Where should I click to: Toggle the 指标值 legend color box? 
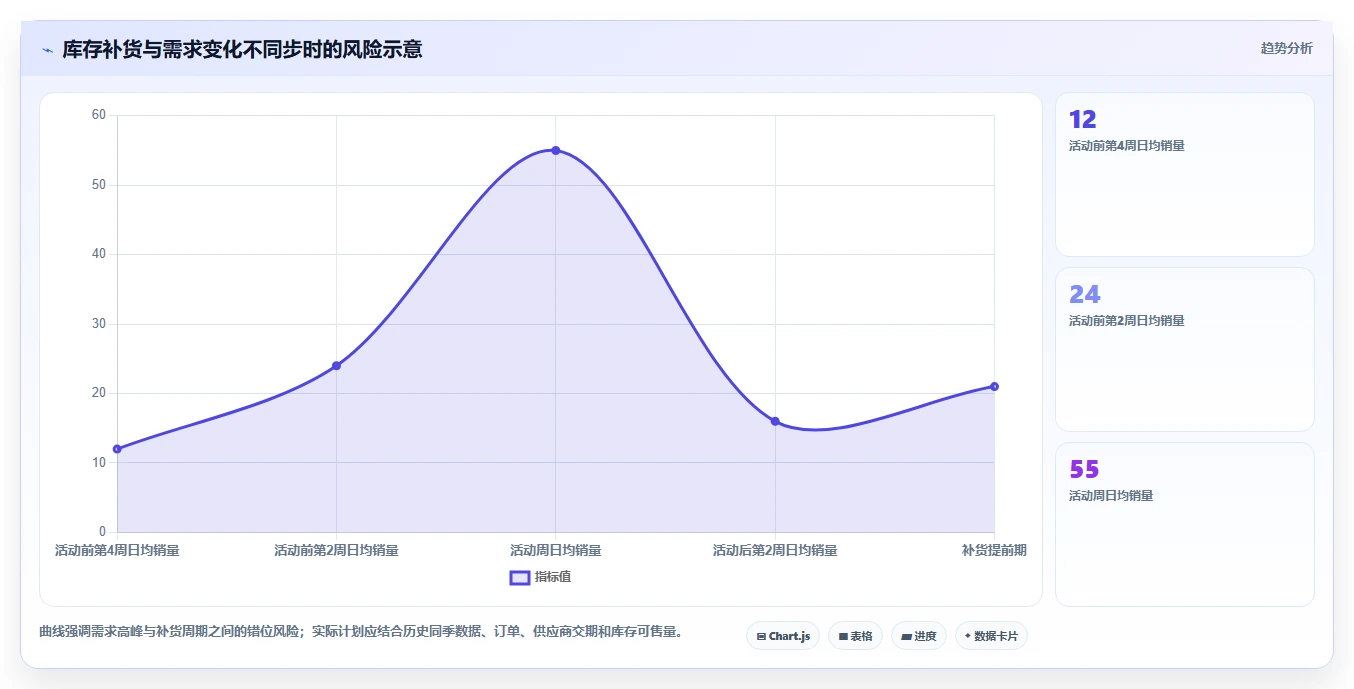[x=520, y=577]
